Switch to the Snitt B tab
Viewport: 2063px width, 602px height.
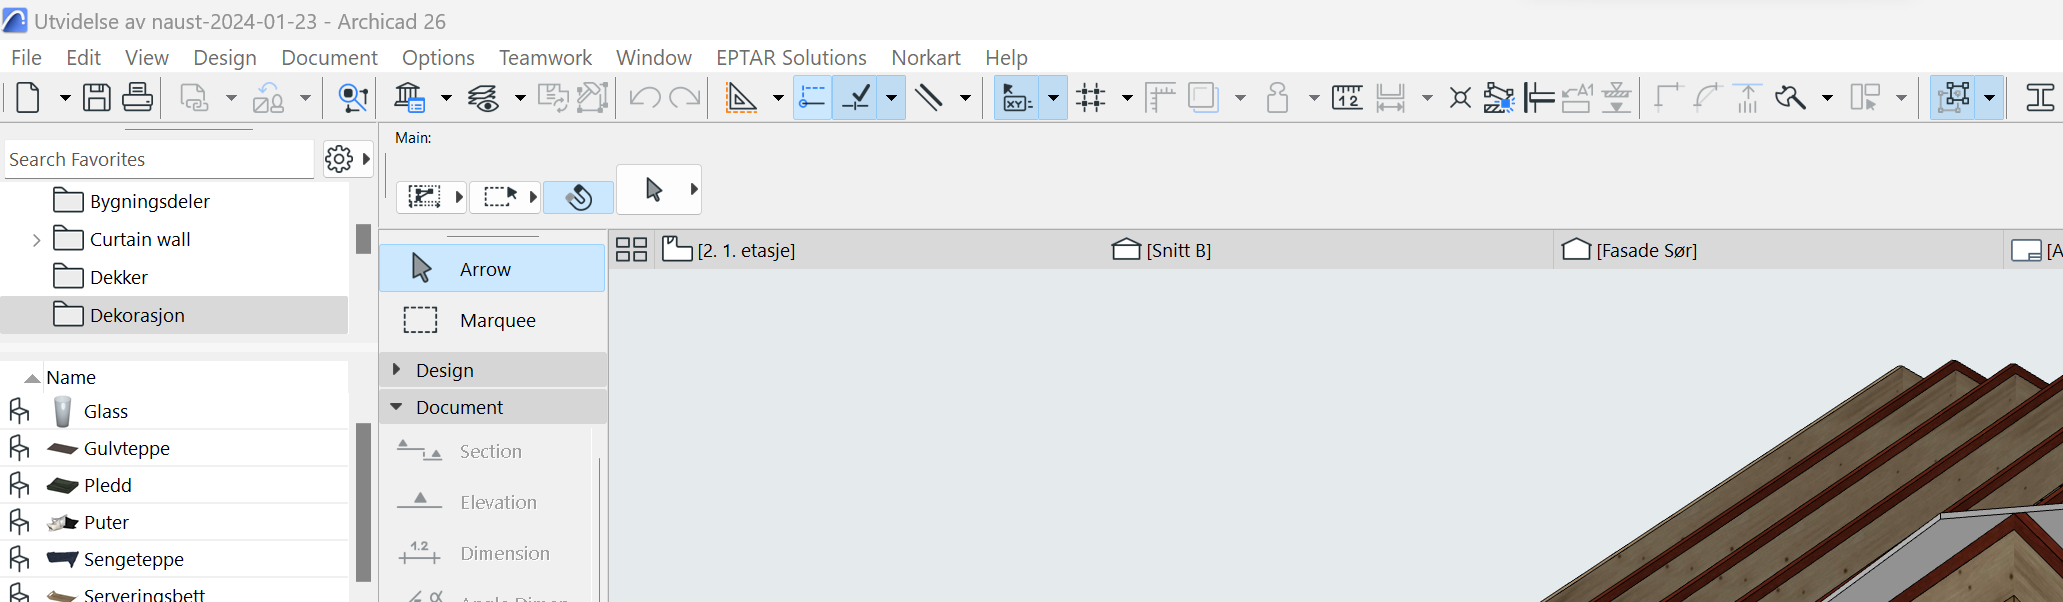tap(1177, 250)
